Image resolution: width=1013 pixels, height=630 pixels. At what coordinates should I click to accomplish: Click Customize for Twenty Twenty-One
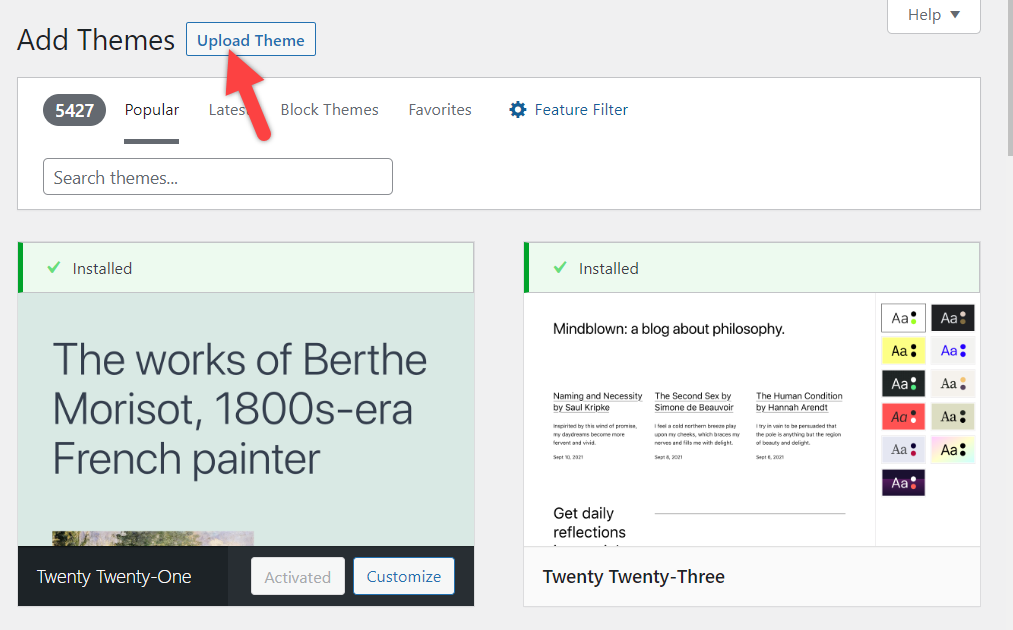point(403,576)
